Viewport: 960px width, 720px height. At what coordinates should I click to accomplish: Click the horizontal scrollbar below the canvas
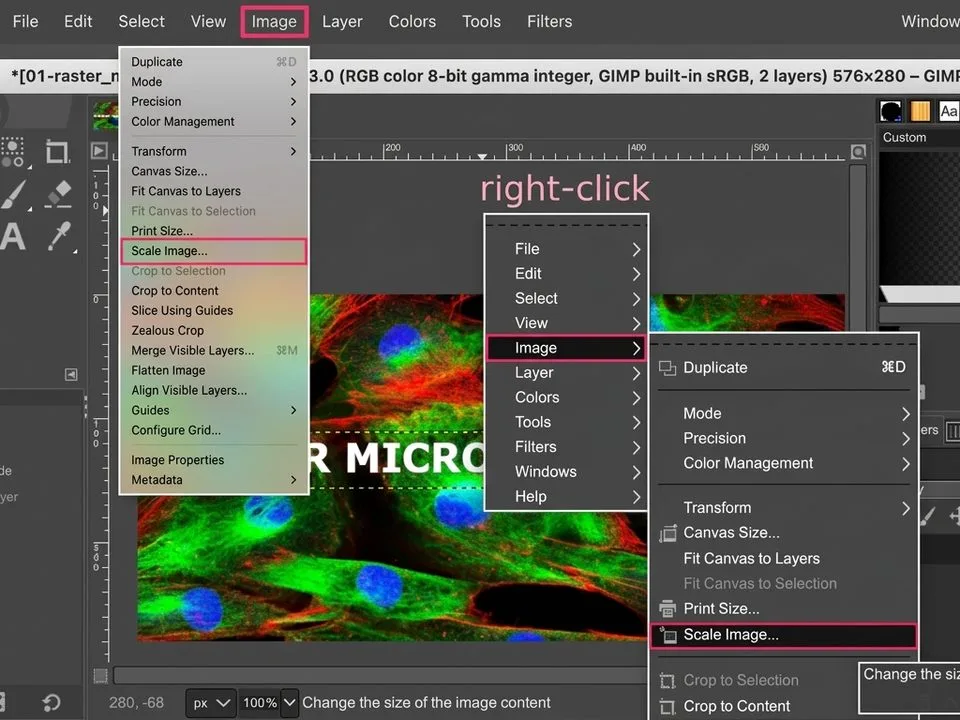381,675
